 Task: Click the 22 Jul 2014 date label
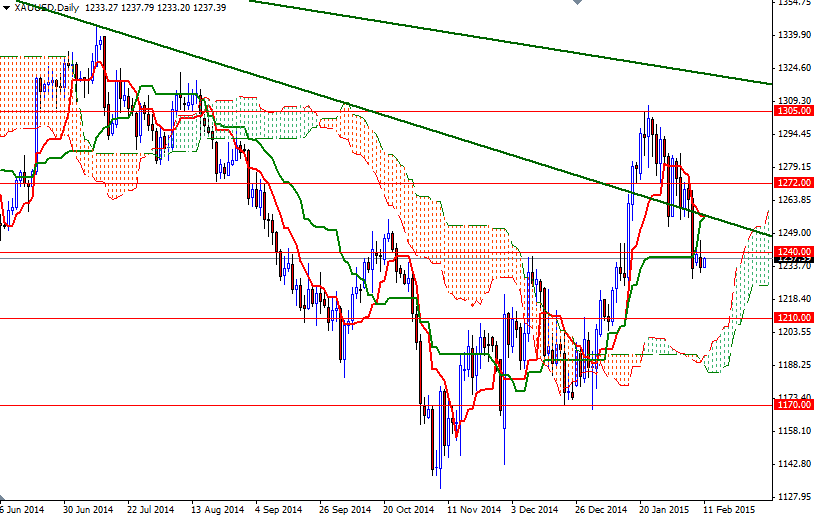coord(150,508)
